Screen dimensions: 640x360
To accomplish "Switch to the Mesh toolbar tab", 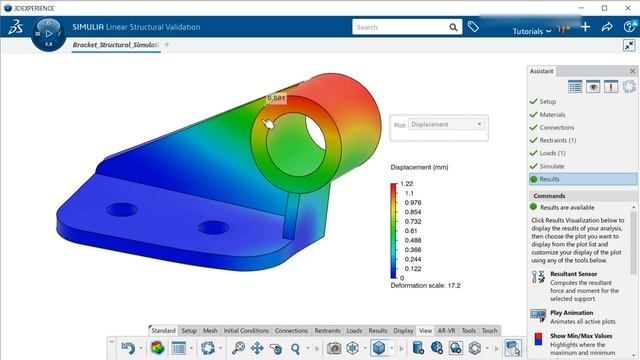I will click(x=210, y=331).
